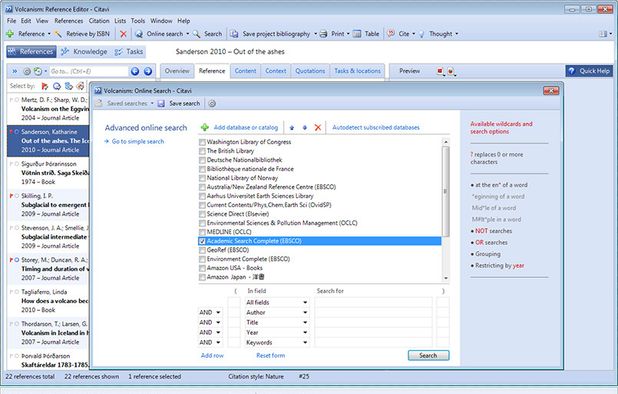Open the Table view icon
Viewport: 618px width, 394px height.
tap(357, 34)
